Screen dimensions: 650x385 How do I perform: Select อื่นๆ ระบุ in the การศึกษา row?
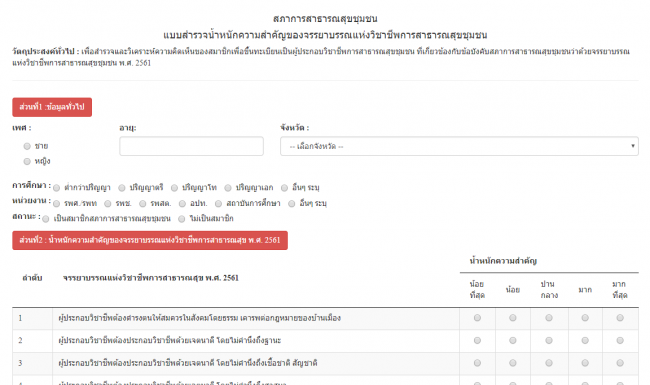point(284,188)
